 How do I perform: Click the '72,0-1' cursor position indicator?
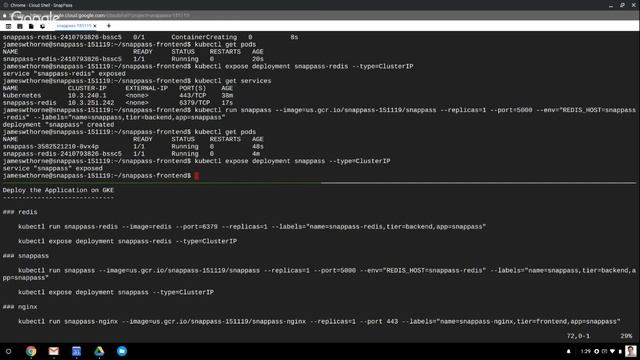[x=578, y=336]
